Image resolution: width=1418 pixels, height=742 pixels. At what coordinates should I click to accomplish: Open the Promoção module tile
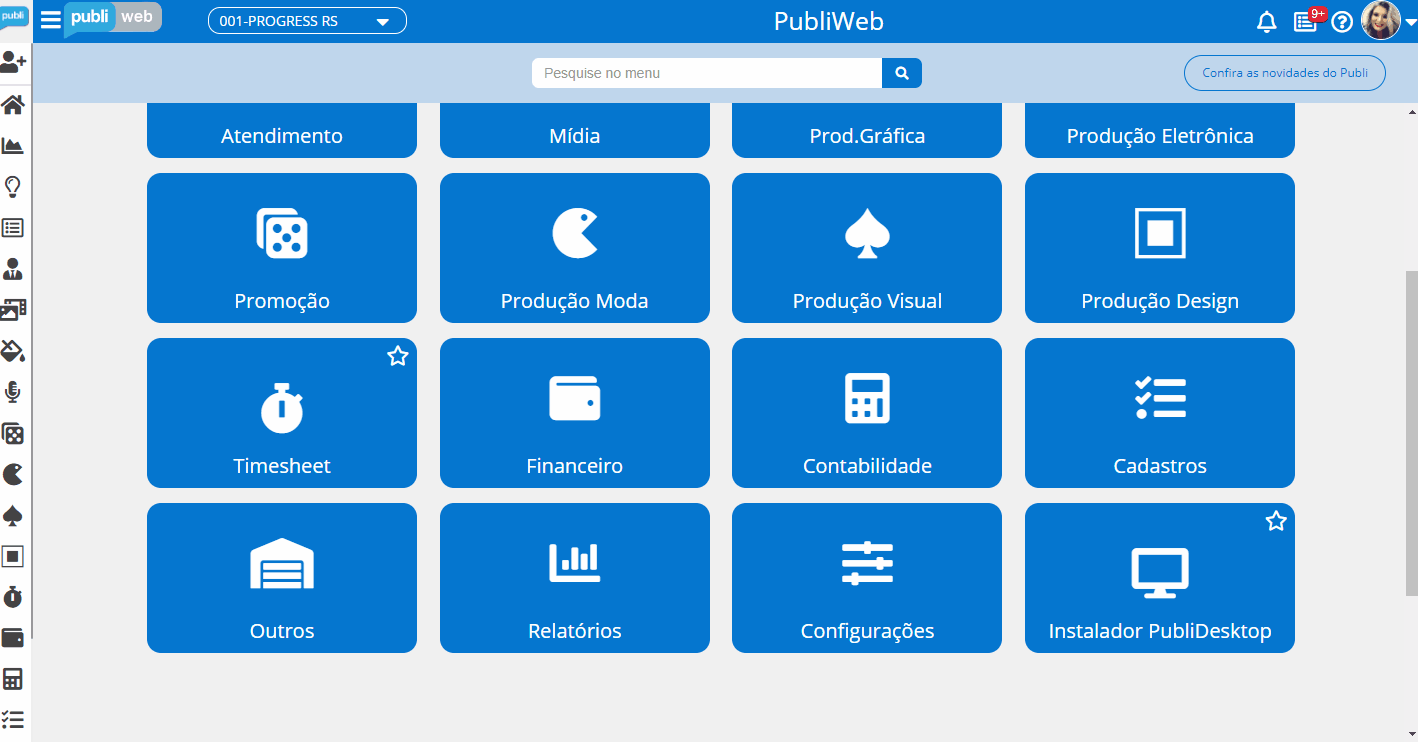[282, 248]
